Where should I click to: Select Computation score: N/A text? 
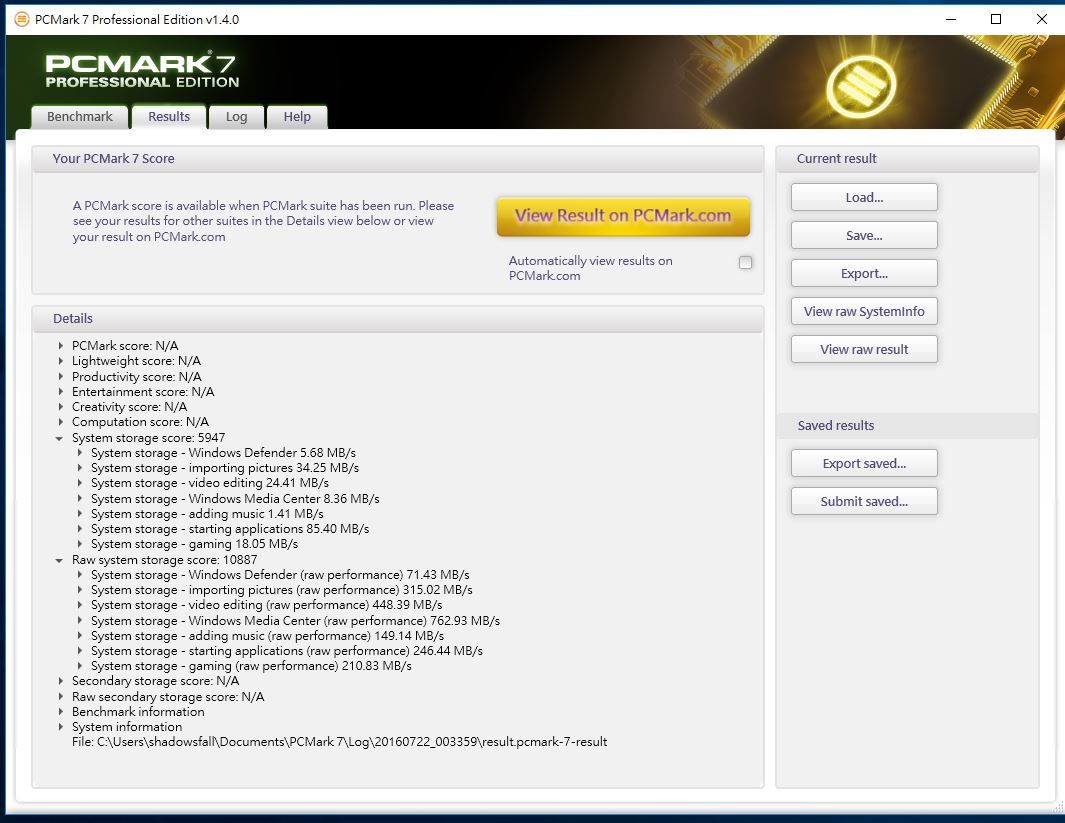tap(141, 422)
